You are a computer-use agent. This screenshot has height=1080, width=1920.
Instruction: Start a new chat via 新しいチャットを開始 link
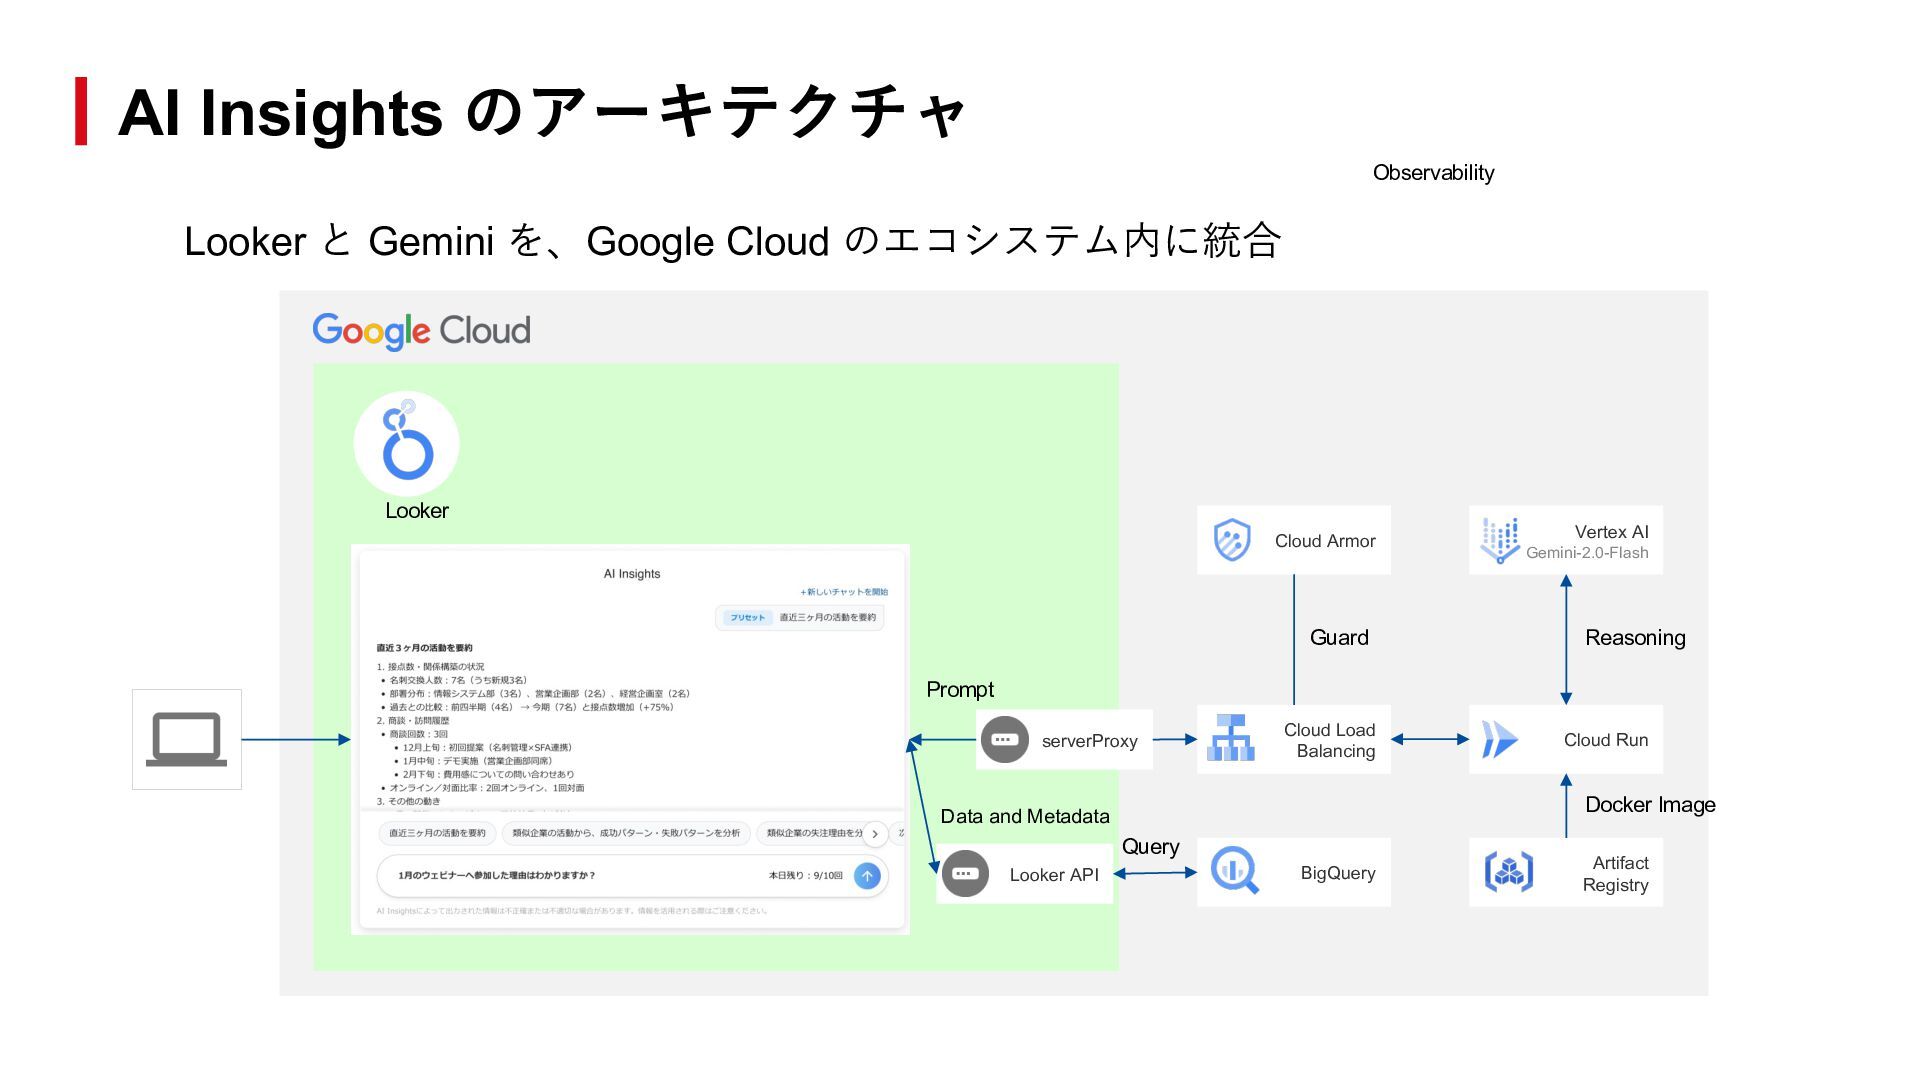point(844,592)
